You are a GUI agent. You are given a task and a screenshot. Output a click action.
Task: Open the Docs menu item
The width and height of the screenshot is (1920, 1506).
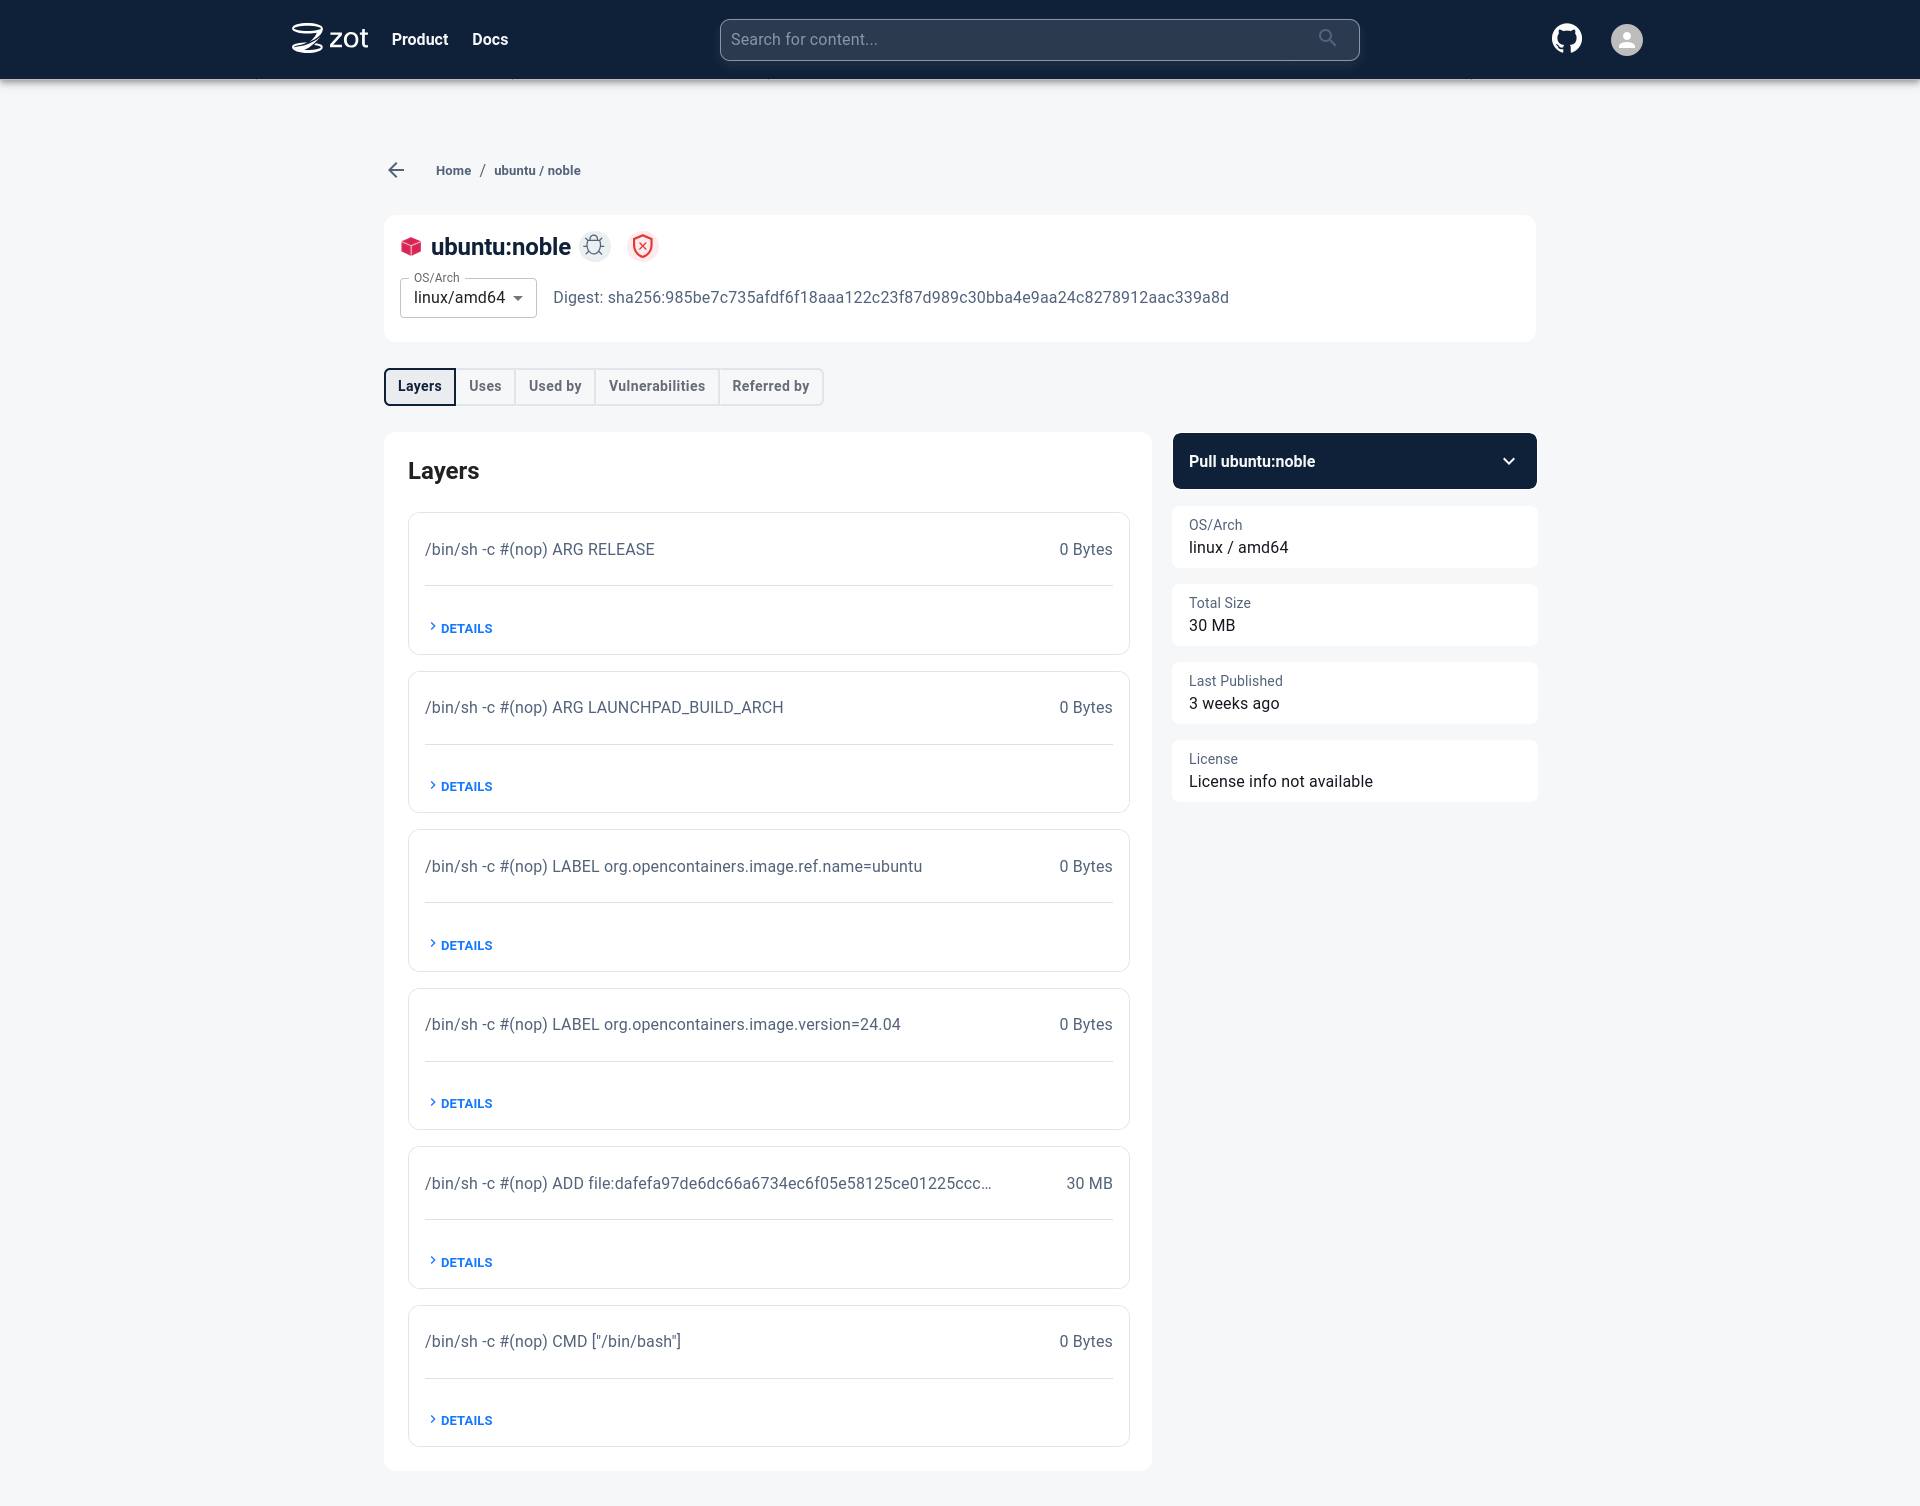[489, 39]
